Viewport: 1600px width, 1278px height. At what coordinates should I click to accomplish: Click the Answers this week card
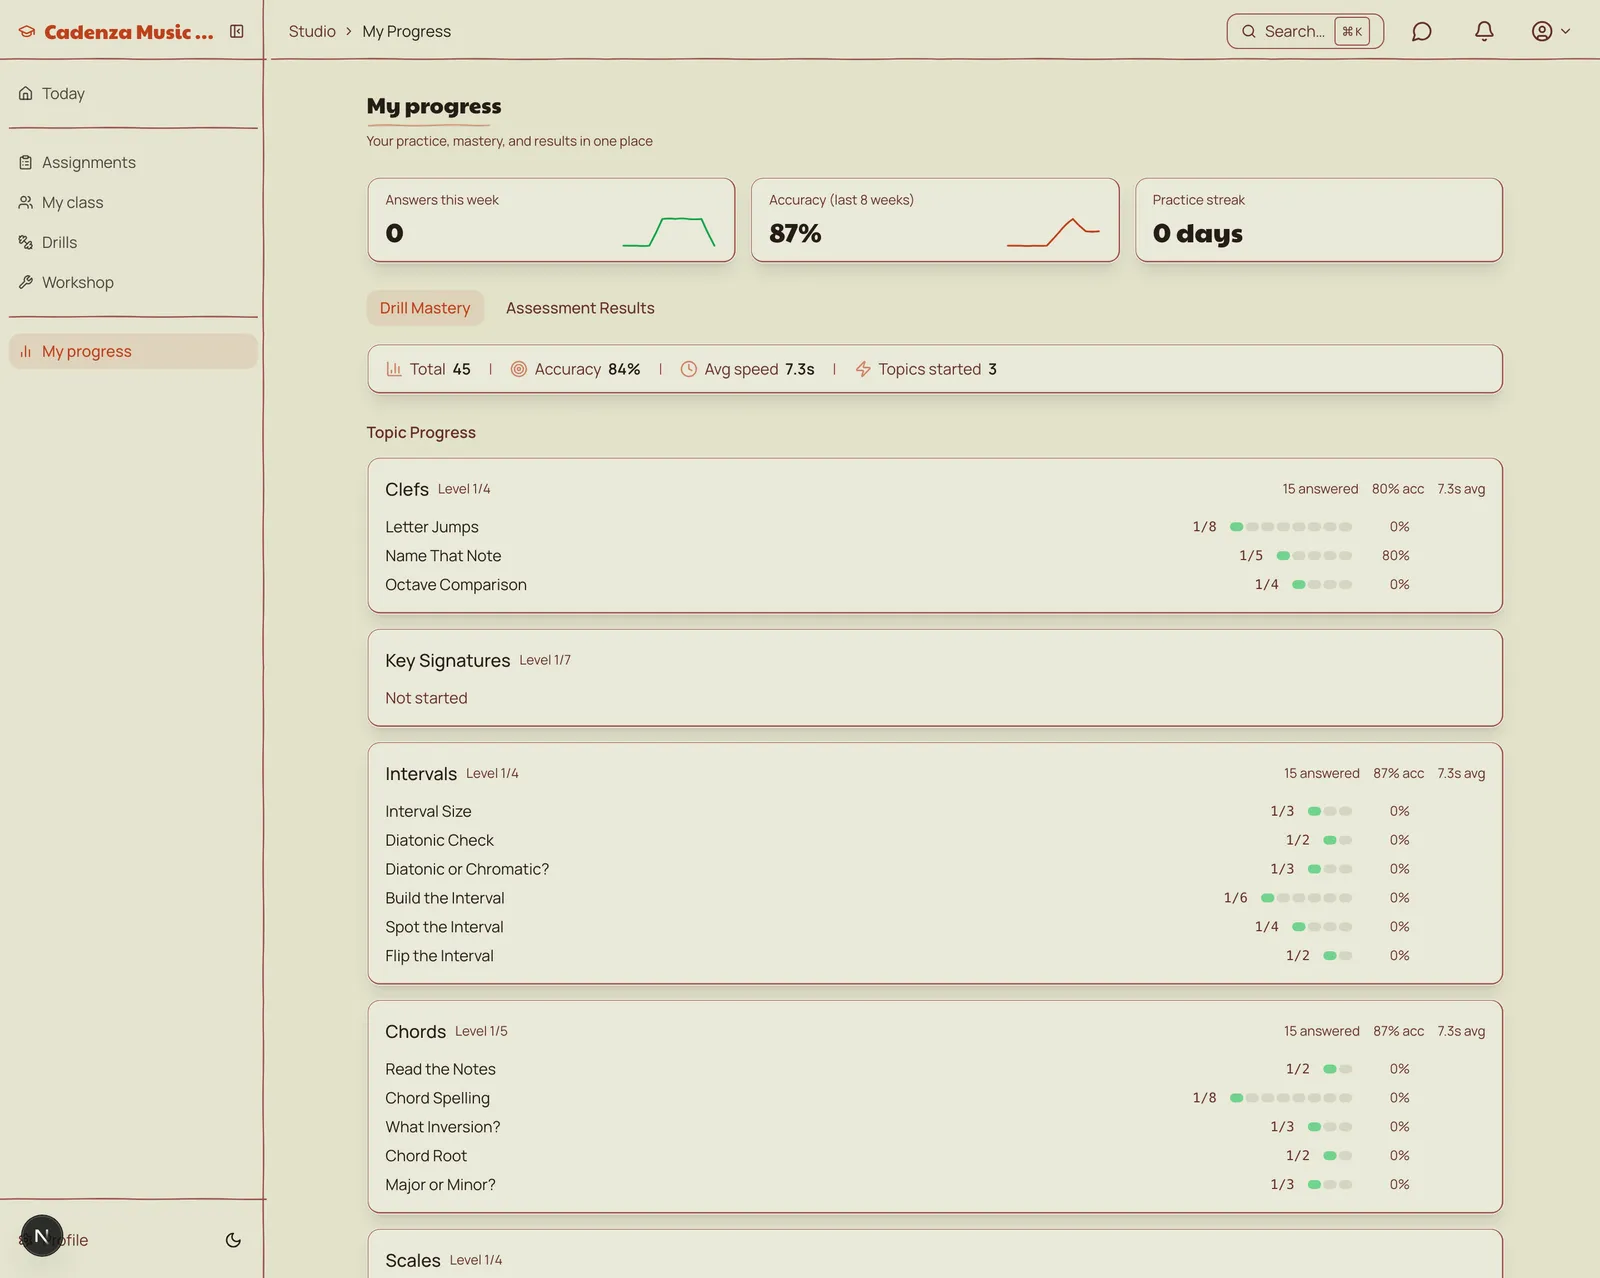[x=551, y=220]
